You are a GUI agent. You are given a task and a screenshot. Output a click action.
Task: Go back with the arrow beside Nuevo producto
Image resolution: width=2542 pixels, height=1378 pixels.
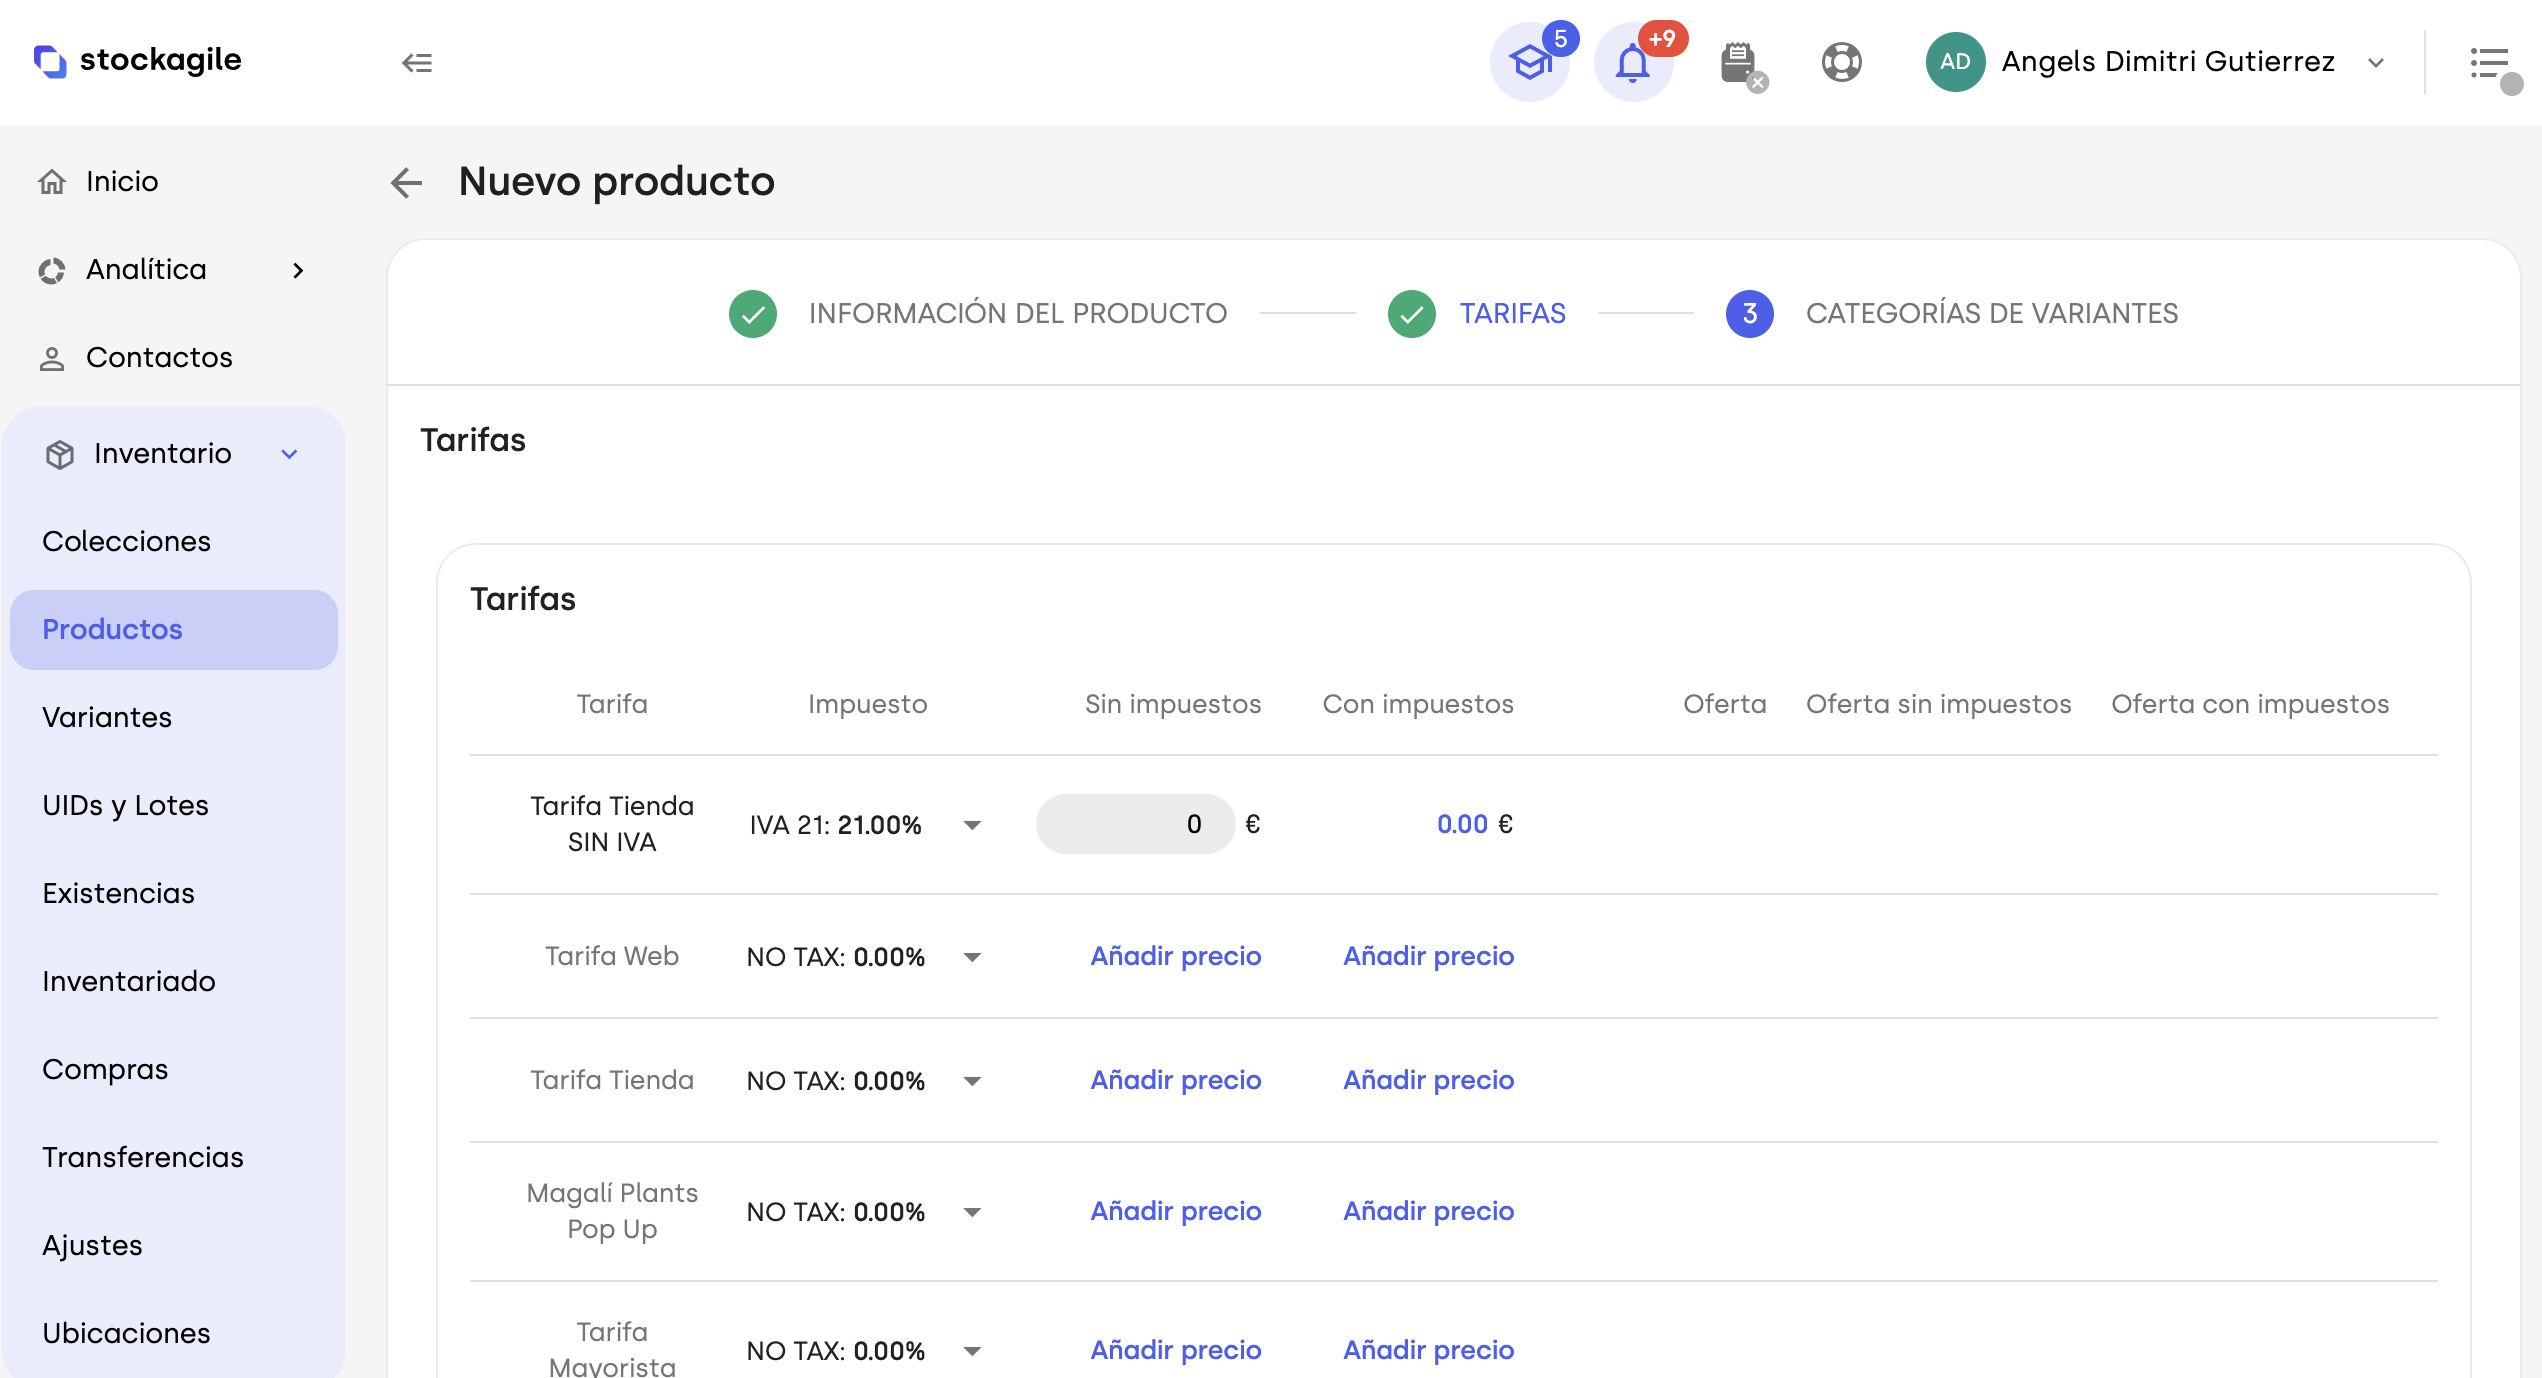(x=406, y=182)
